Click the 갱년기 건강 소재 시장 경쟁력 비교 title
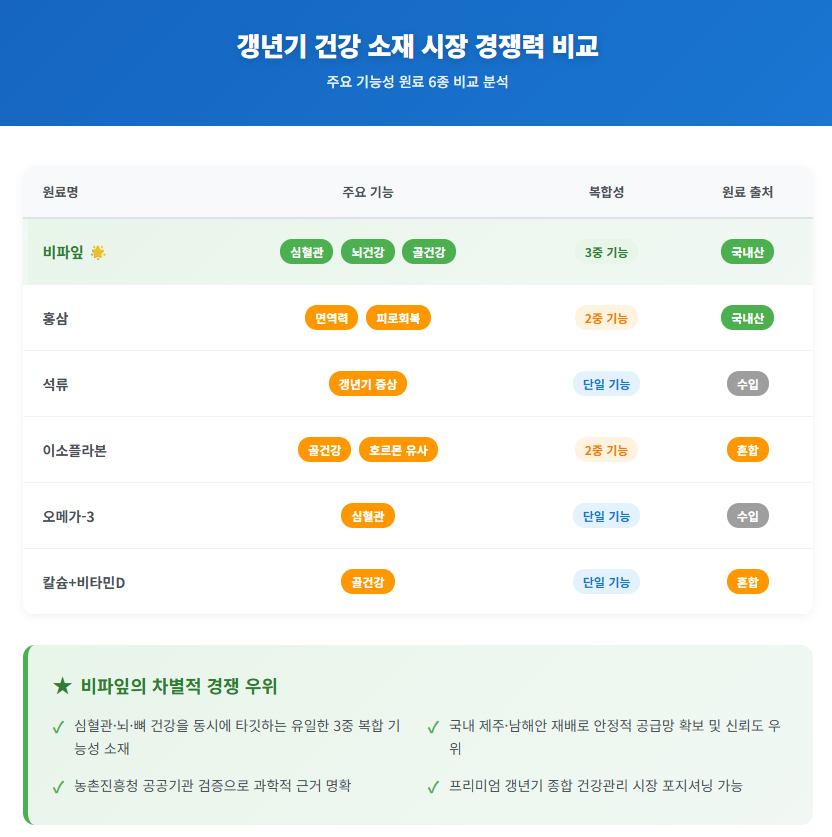The width and height of the screenshot is (832, 837). (x=416, y=46)
